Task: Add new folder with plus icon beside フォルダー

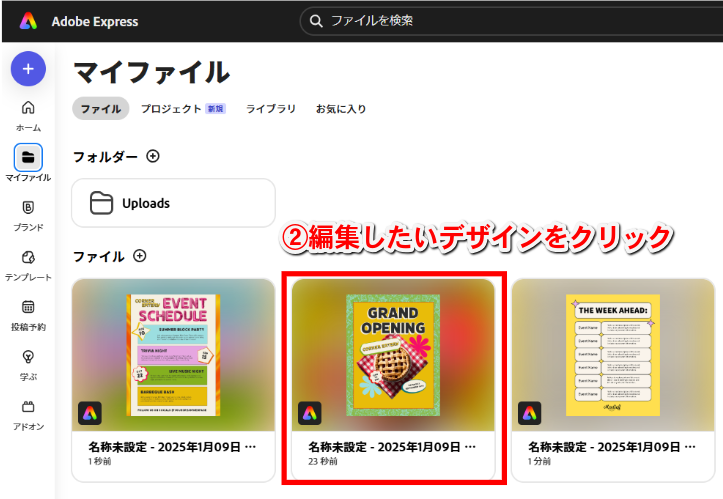Action: coord(153,156)
